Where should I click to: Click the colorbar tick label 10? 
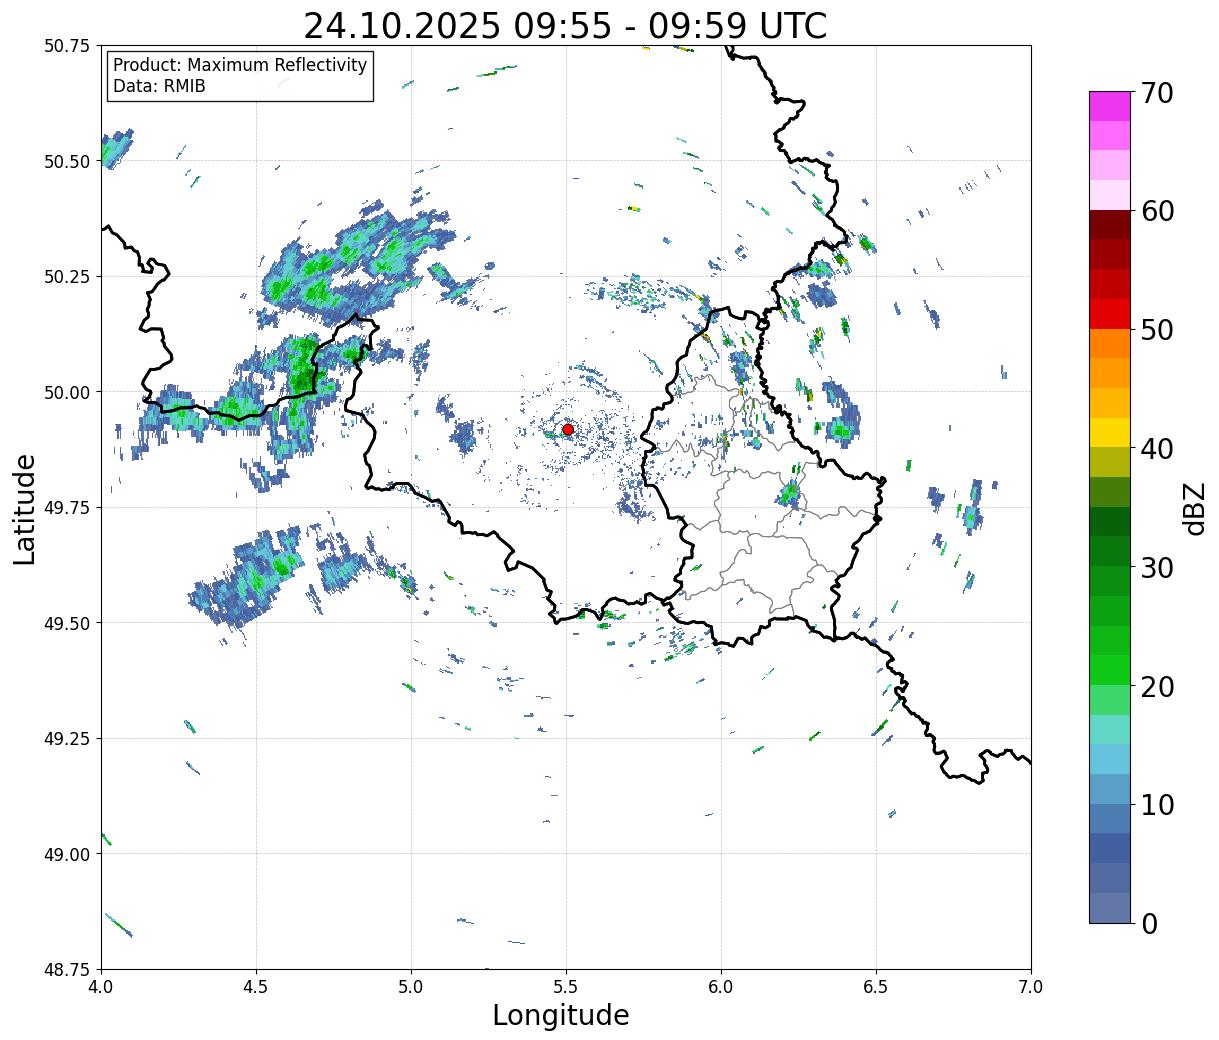pyautogui.click(x=1157, y=805)
